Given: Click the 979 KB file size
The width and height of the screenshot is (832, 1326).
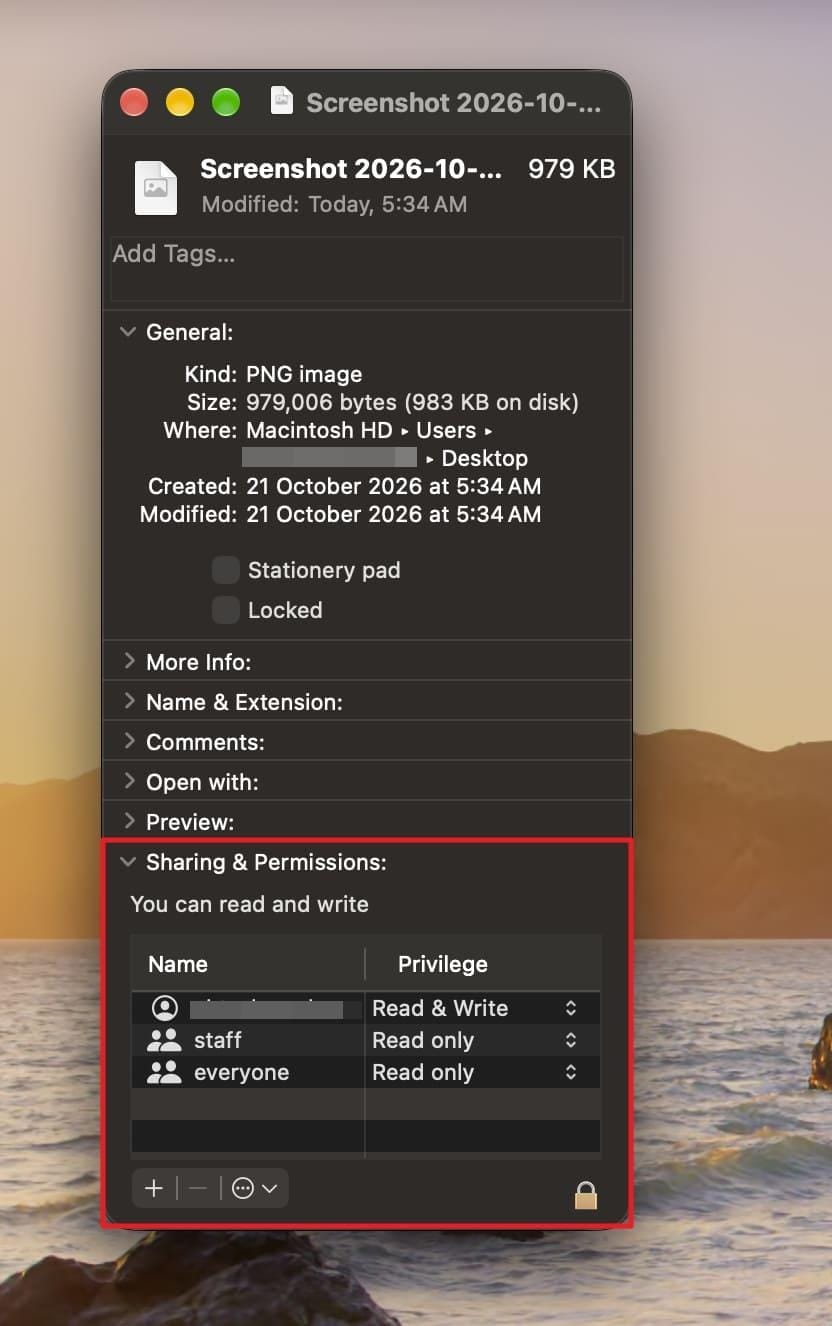Looking at the screenshot, I should pyautogui.click(x=572, y=169).
